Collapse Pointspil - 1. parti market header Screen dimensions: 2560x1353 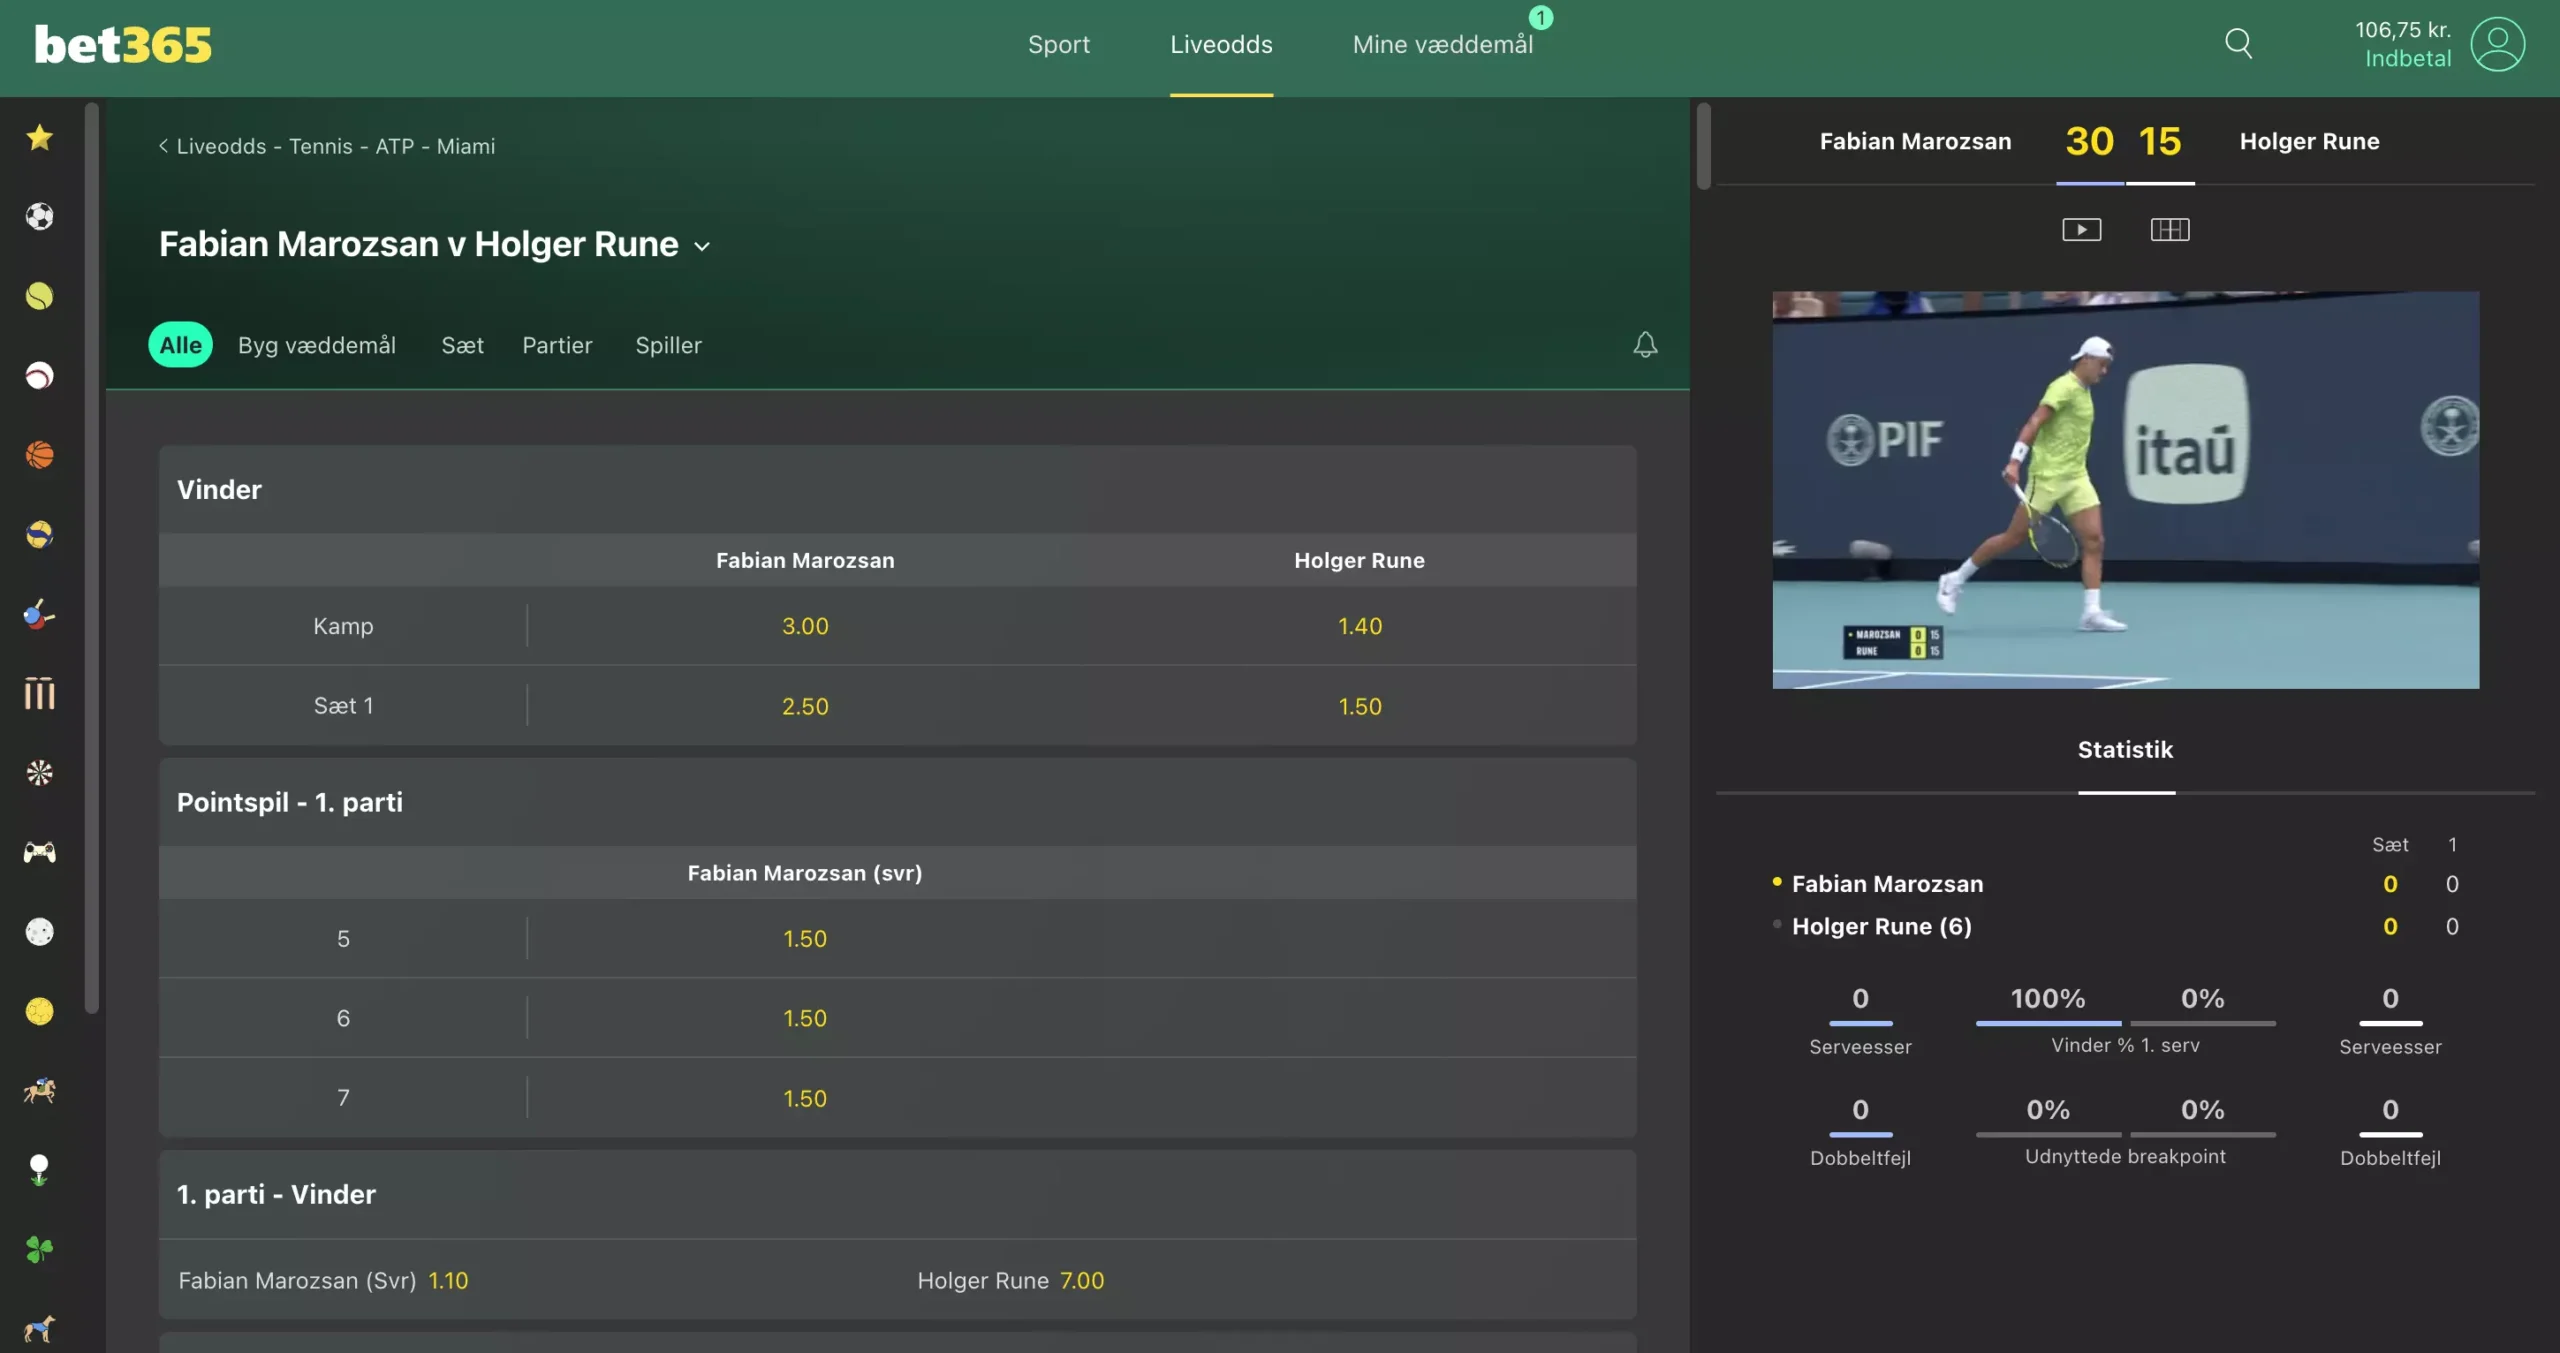(x=897, y=802)
